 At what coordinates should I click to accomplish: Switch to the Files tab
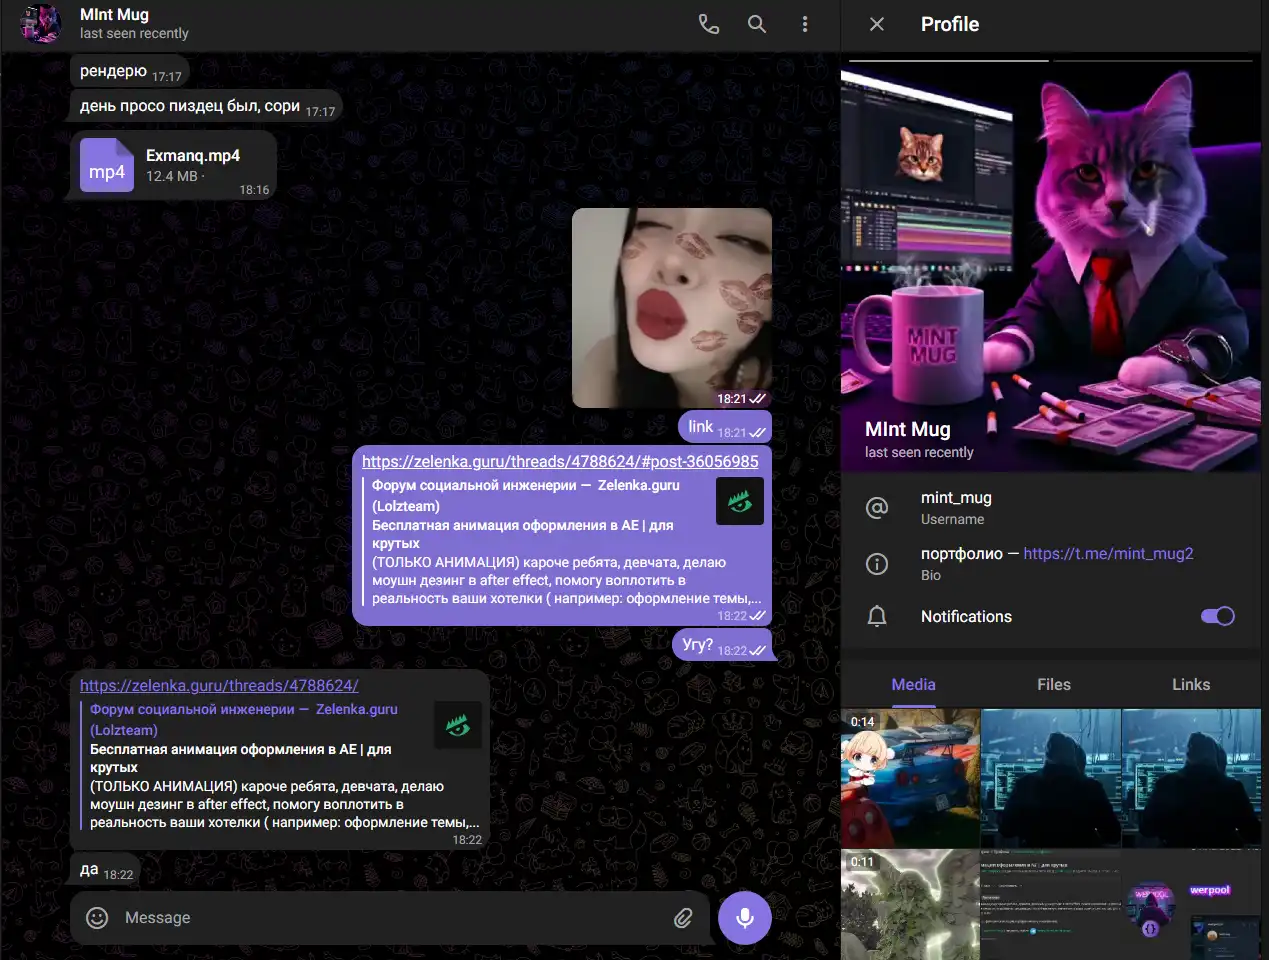[1053, 685]
